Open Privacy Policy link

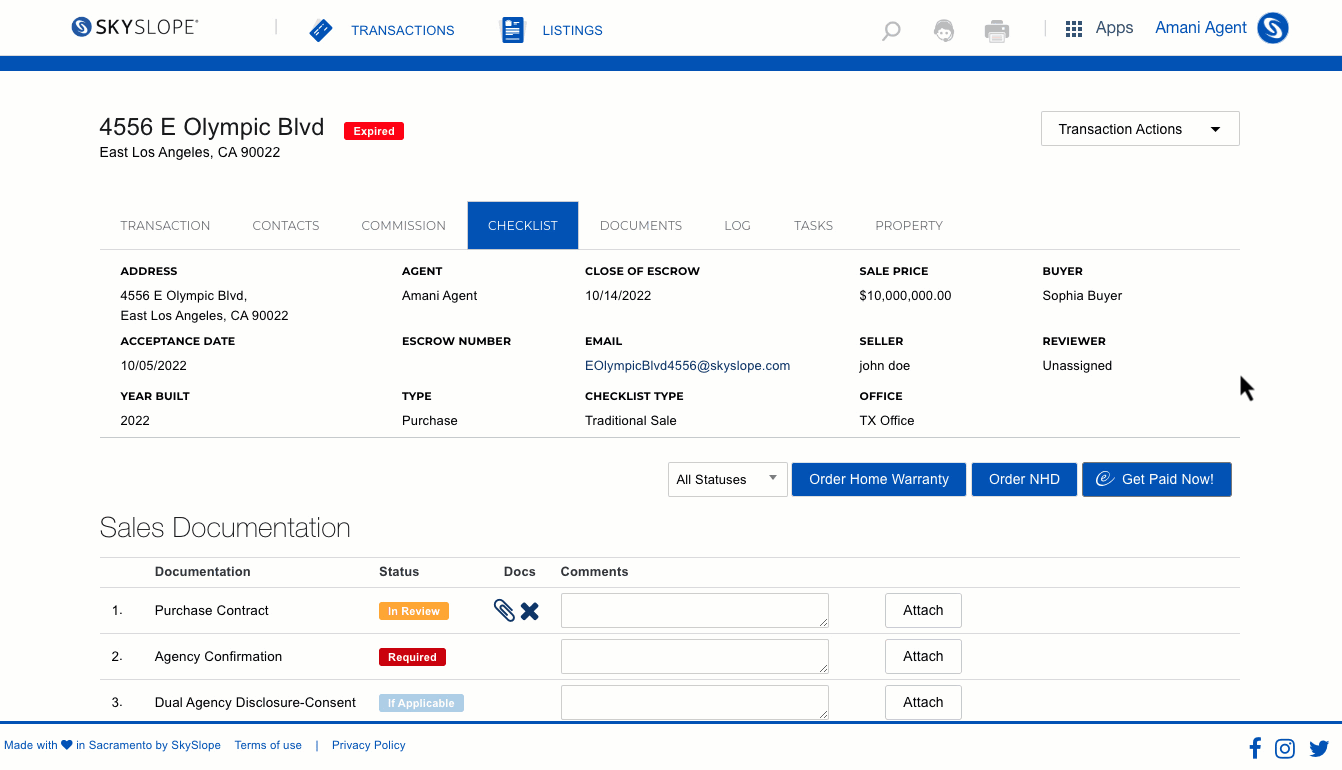point(369,745)
